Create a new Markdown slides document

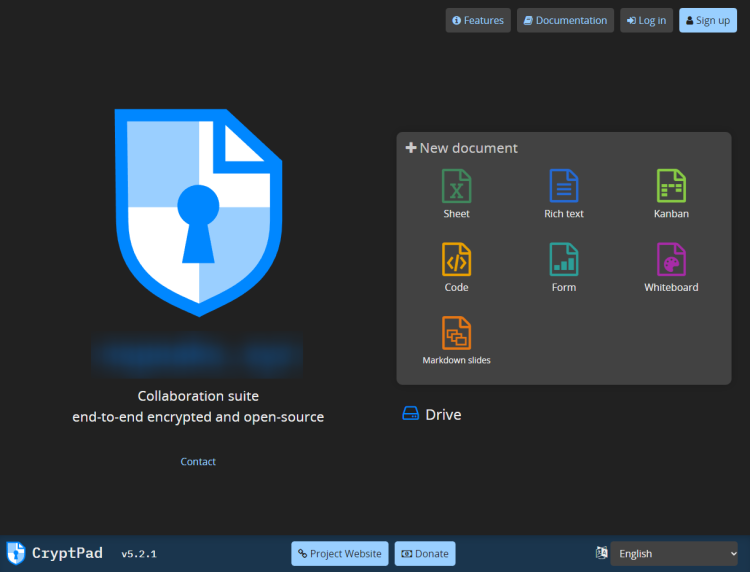pos(456,341)
